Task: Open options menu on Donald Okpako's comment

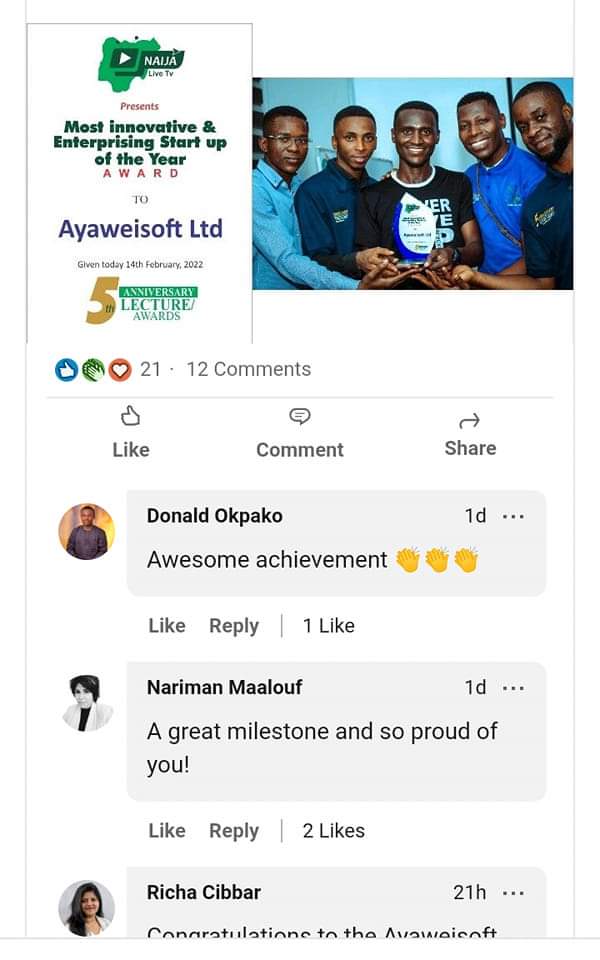Action: [x=513, y=516]
